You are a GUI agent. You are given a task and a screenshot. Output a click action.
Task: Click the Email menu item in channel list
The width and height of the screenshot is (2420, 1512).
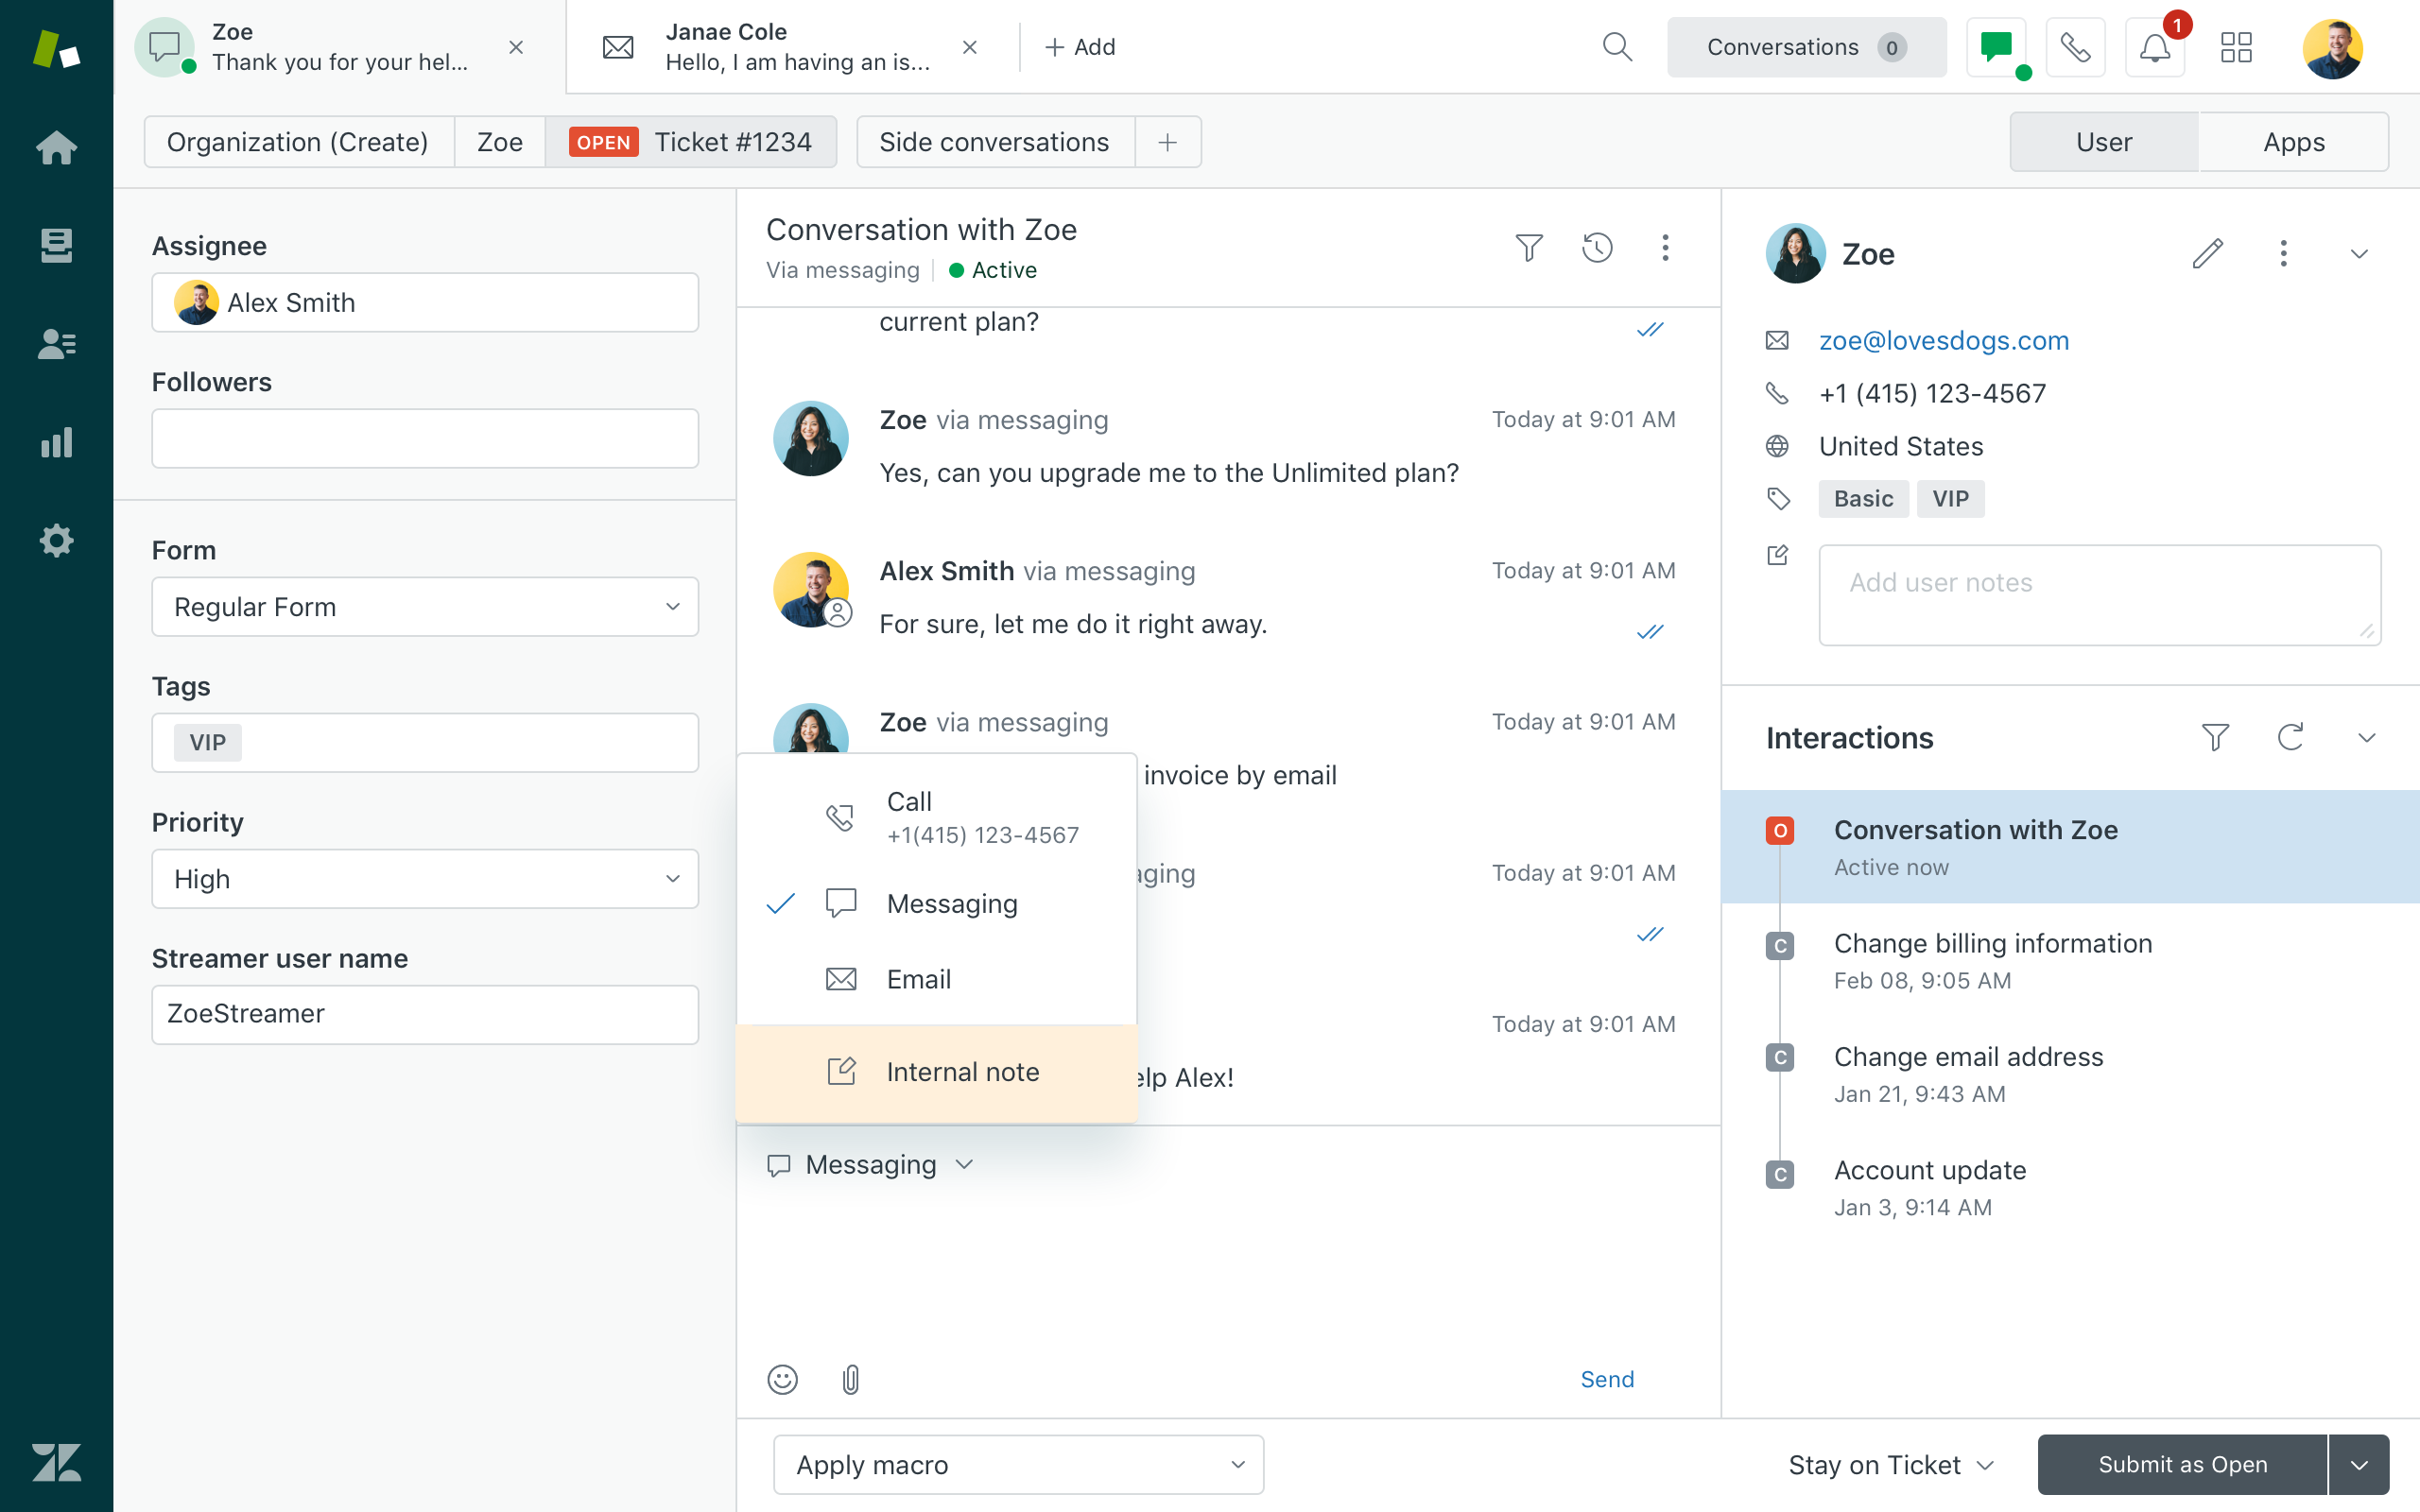(x=920, y=979)
